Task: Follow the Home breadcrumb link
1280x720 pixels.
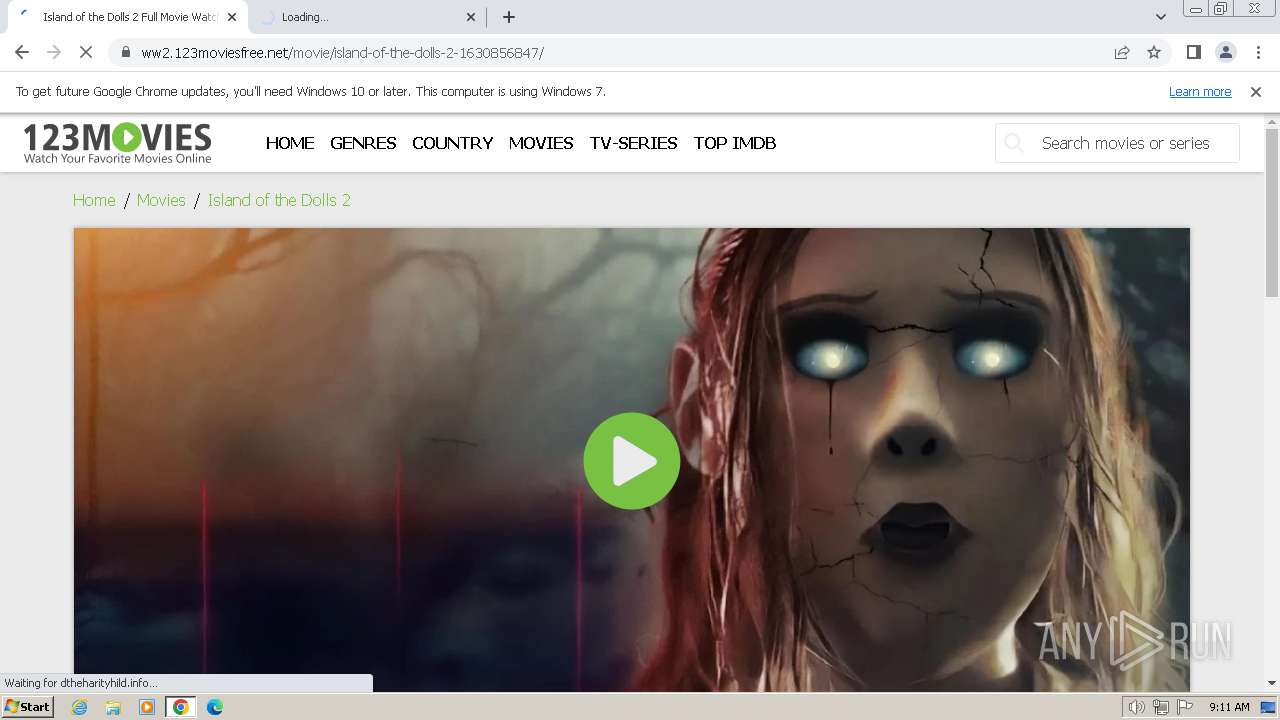Action: tap(94, 200)
